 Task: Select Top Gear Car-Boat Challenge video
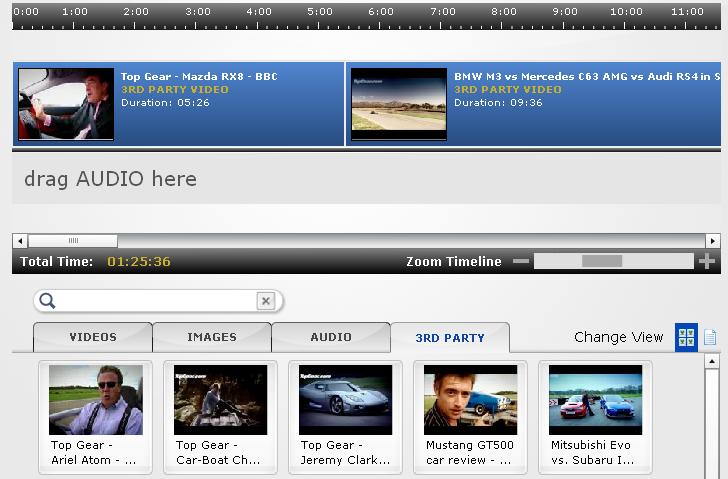pyautogui.click(x=221, y=417)
